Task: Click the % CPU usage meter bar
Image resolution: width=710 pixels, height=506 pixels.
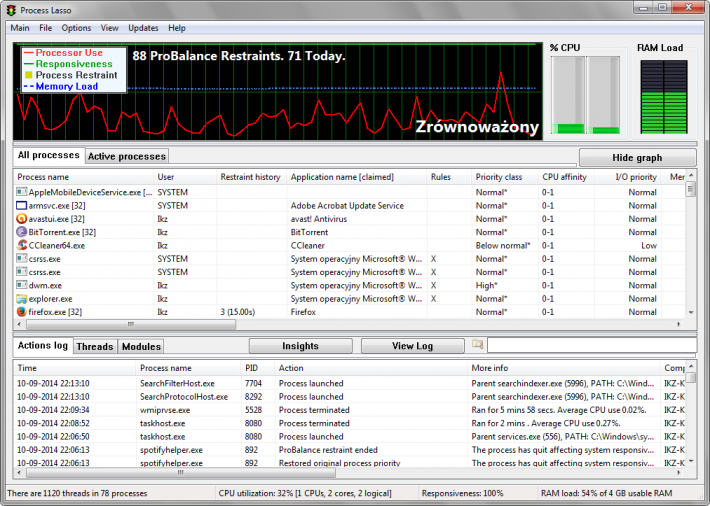Action: coord(585,95)
